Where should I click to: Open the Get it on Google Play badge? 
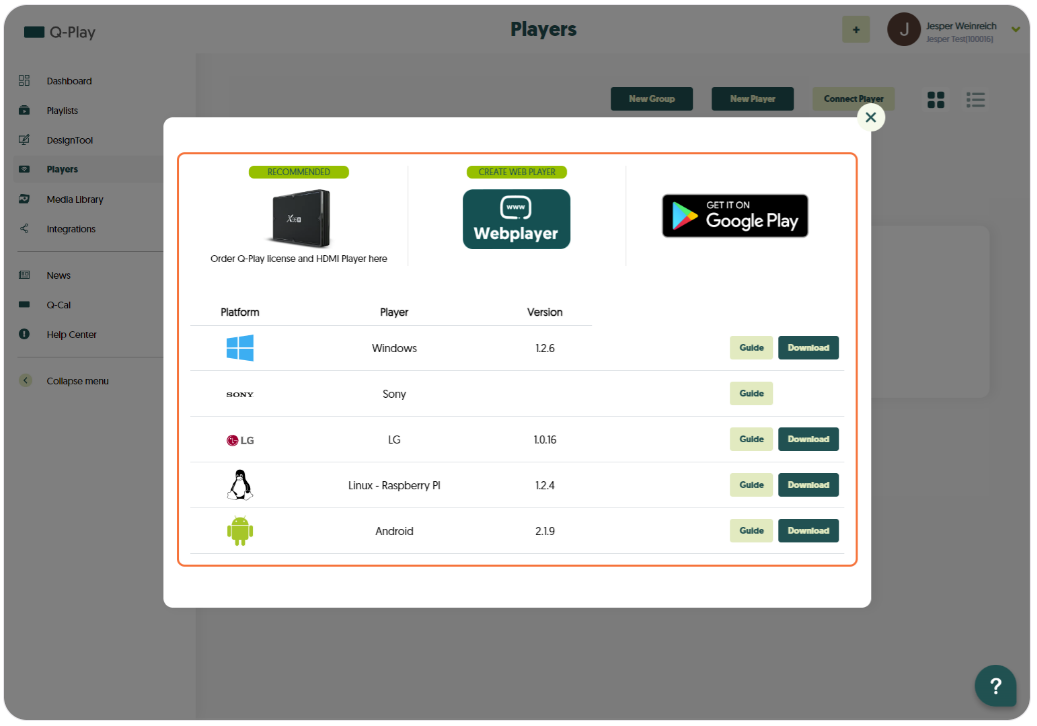pyautogui.click(x=735, y=216)
